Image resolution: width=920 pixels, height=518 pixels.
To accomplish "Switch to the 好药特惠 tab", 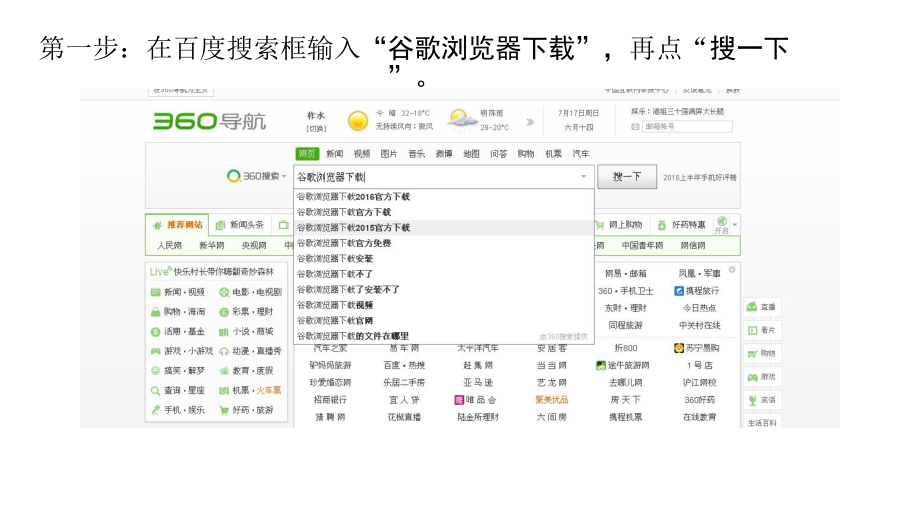I will point(682,225).
